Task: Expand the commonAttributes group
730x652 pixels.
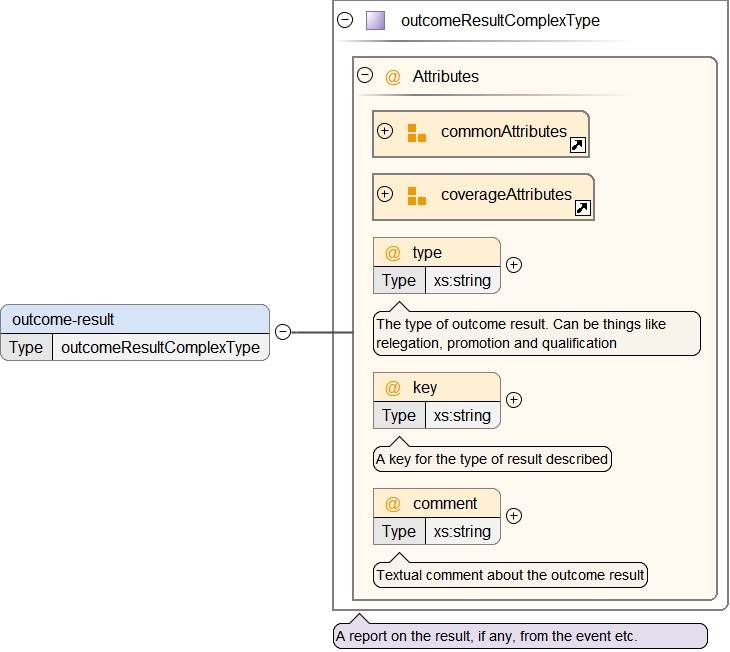Action: click(x=385, y=131)
